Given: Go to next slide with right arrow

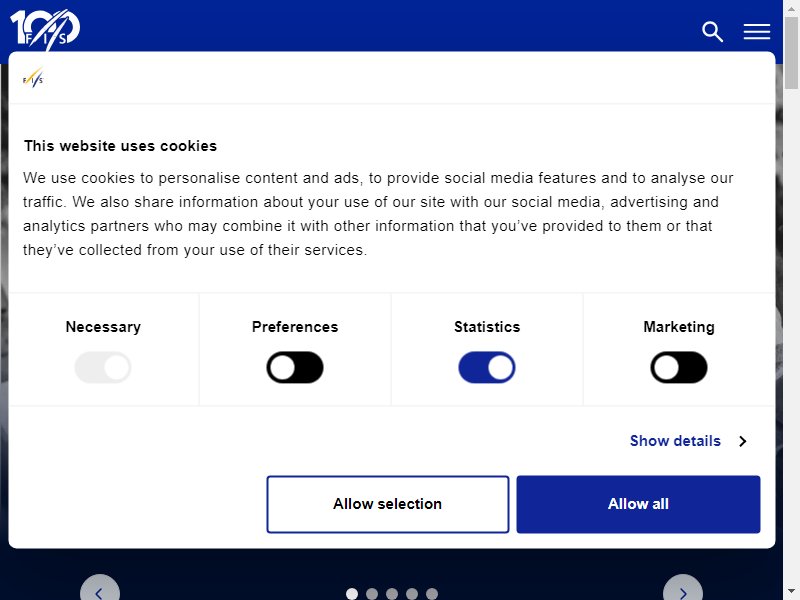Looking at the screenshot, I should (683, 589).
